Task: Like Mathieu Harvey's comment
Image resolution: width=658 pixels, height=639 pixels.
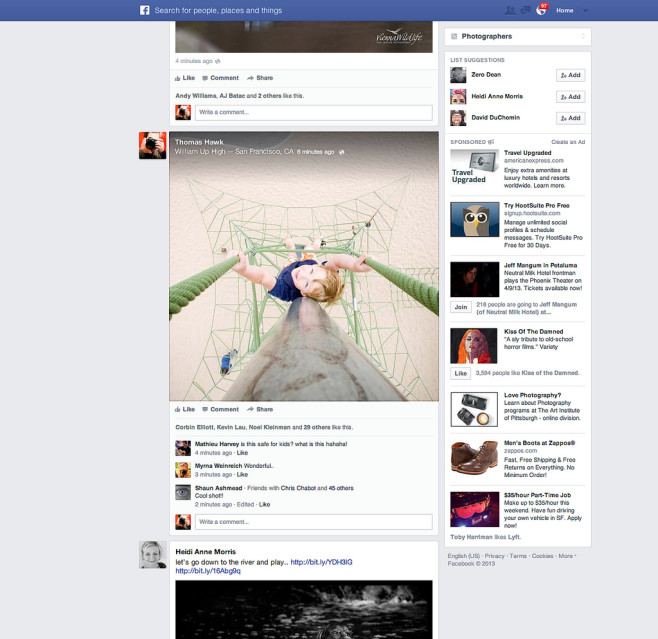Action: 242,453
